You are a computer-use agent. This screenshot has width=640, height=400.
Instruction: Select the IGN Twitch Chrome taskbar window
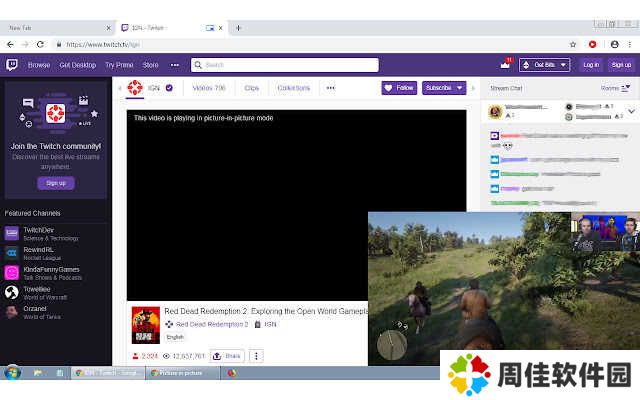tap(108, 373)
